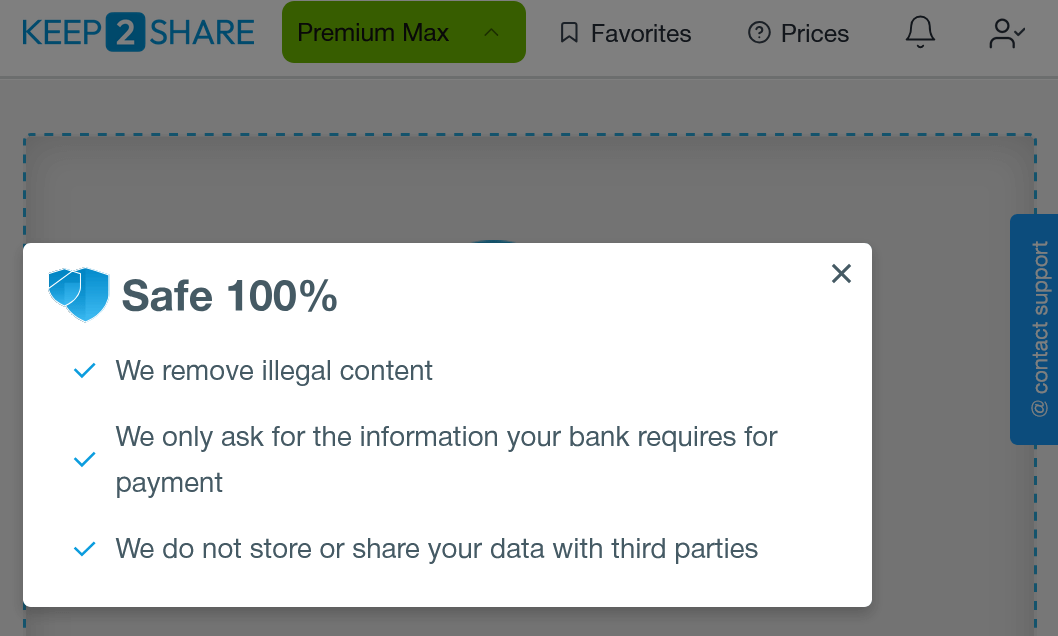Open notifications via the bell icon

pyautogui.click(x=920, y=32)
